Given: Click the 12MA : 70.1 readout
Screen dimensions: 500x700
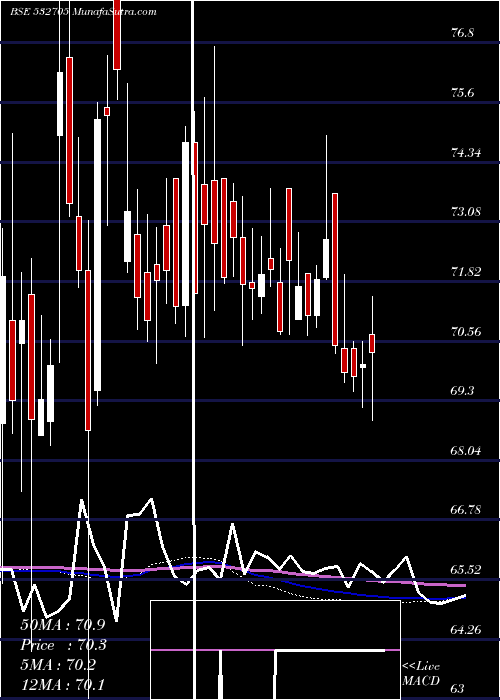Looking at the screenshot, I should pos(62,684).
